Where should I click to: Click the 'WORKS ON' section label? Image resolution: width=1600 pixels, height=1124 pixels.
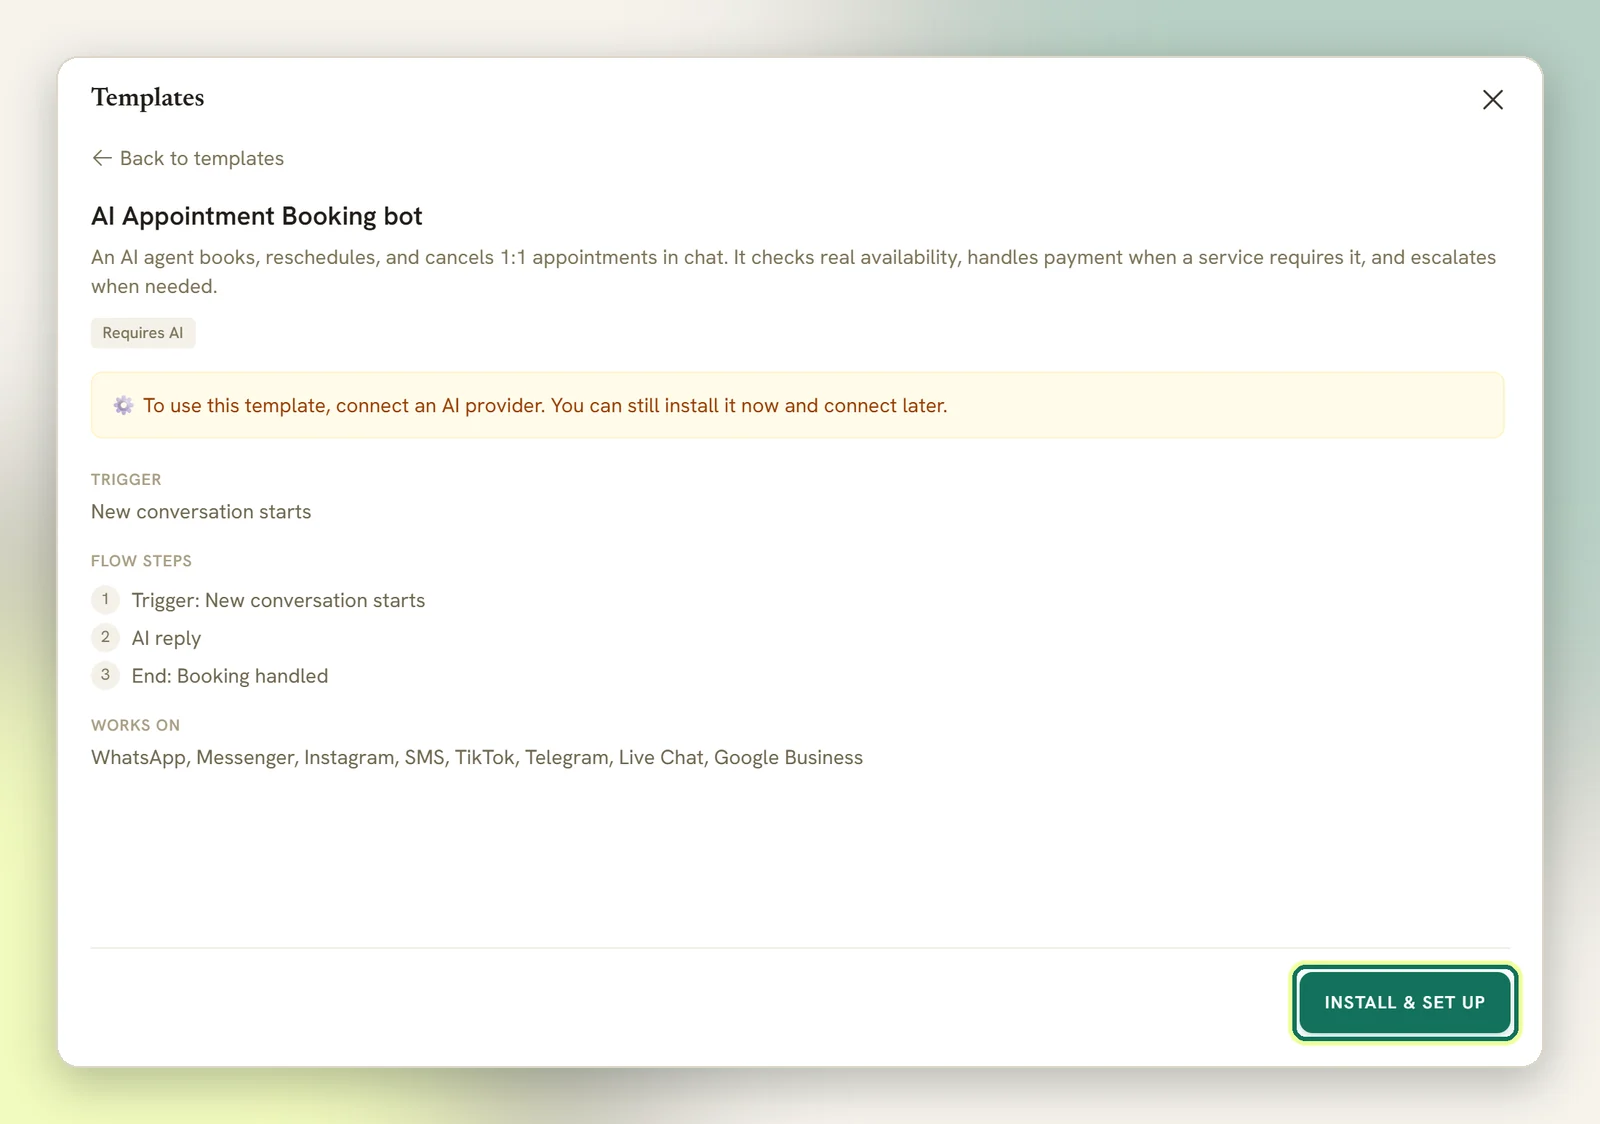pos(136,725)
